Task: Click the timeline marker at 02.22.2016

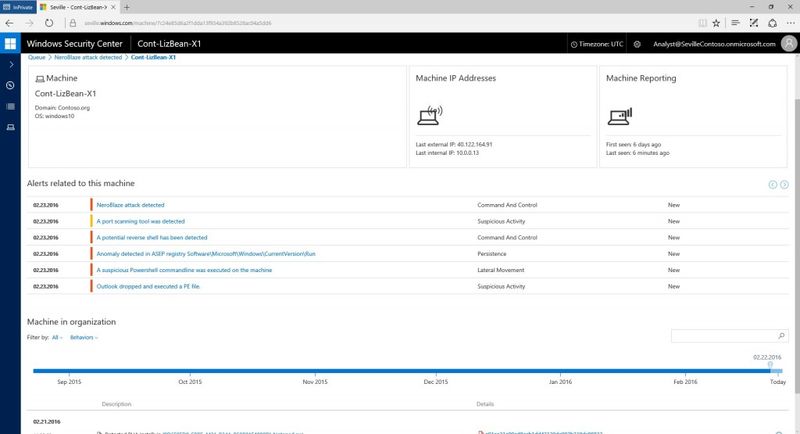Action: tap(770, 364)
